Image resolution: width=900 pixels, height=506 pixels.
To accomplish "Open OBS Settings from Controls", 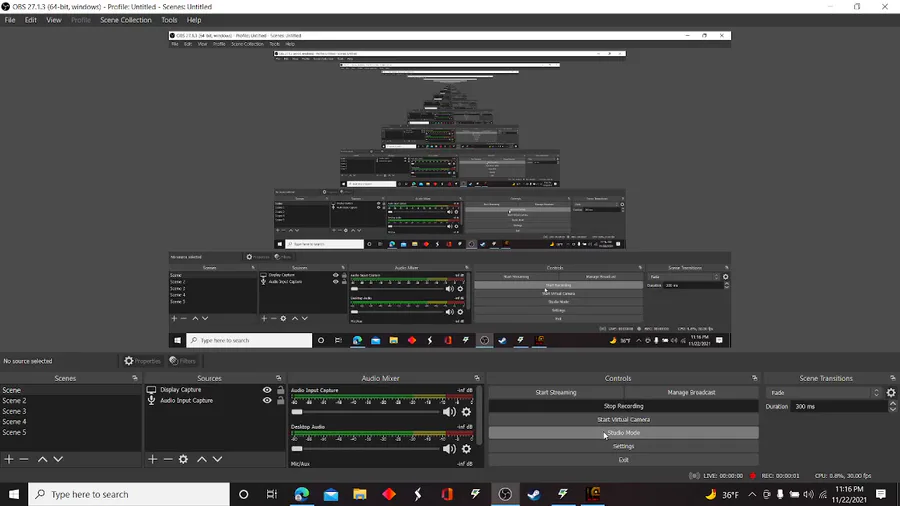I will [623, 446].
